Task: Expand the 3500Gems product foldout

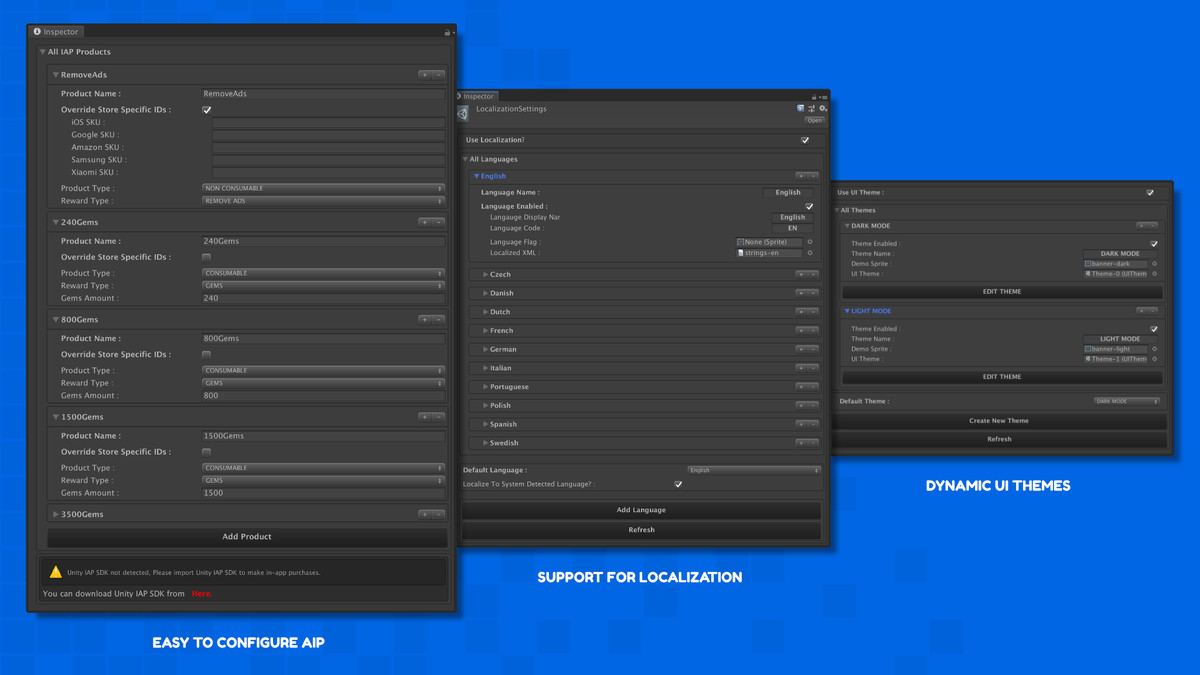Action: (x=56, y=514)
